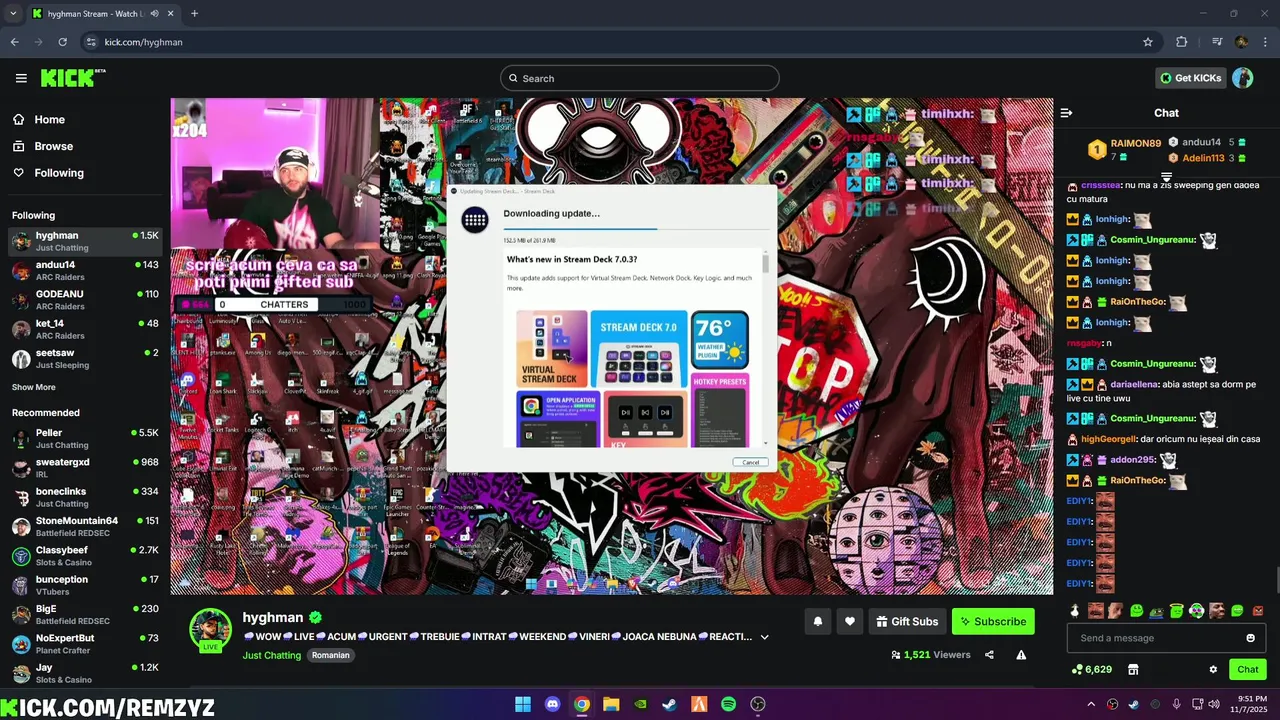The image size is (1280, 720).
Task: Click the hyghman streamer avatar
Action: pyautogui.click(x=211, y=629)
